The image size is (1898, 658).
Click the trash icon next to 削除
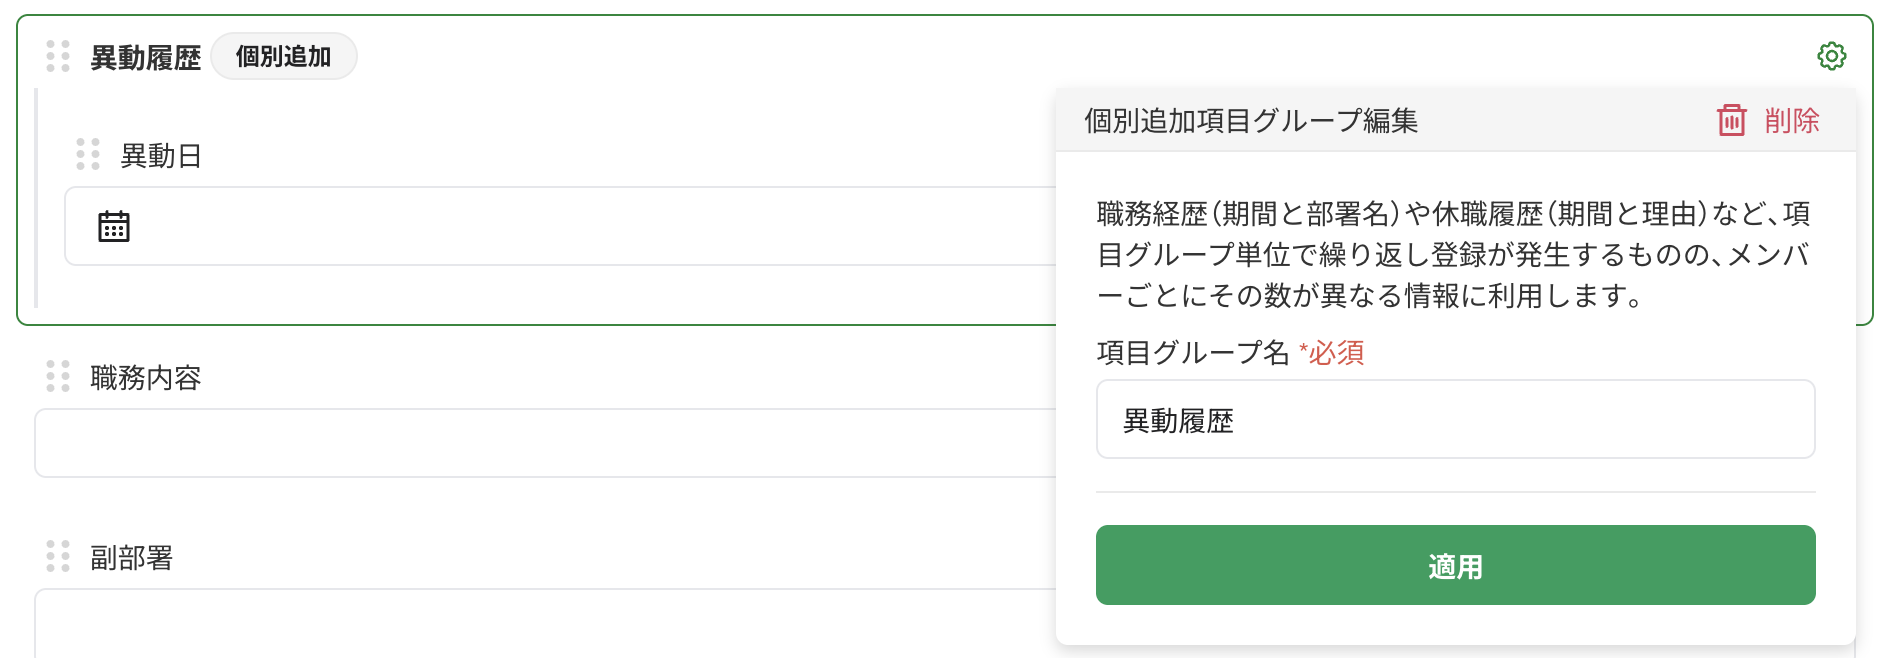1727,120
